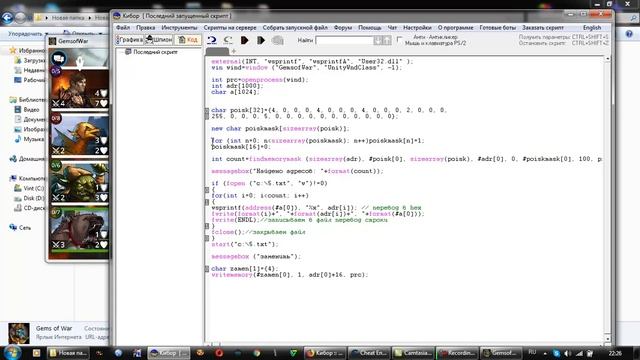Open the Чат menu
The height and width of the screenshot is (360, 640).
click(392, 28)
